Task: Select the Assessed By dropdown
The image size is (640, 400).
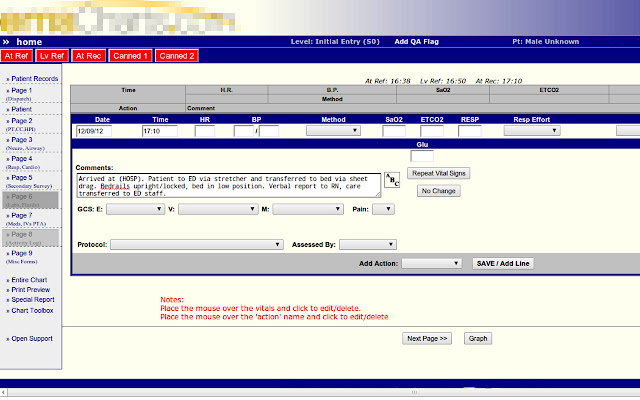Action: pyautogui.click(x=367, y=244)
